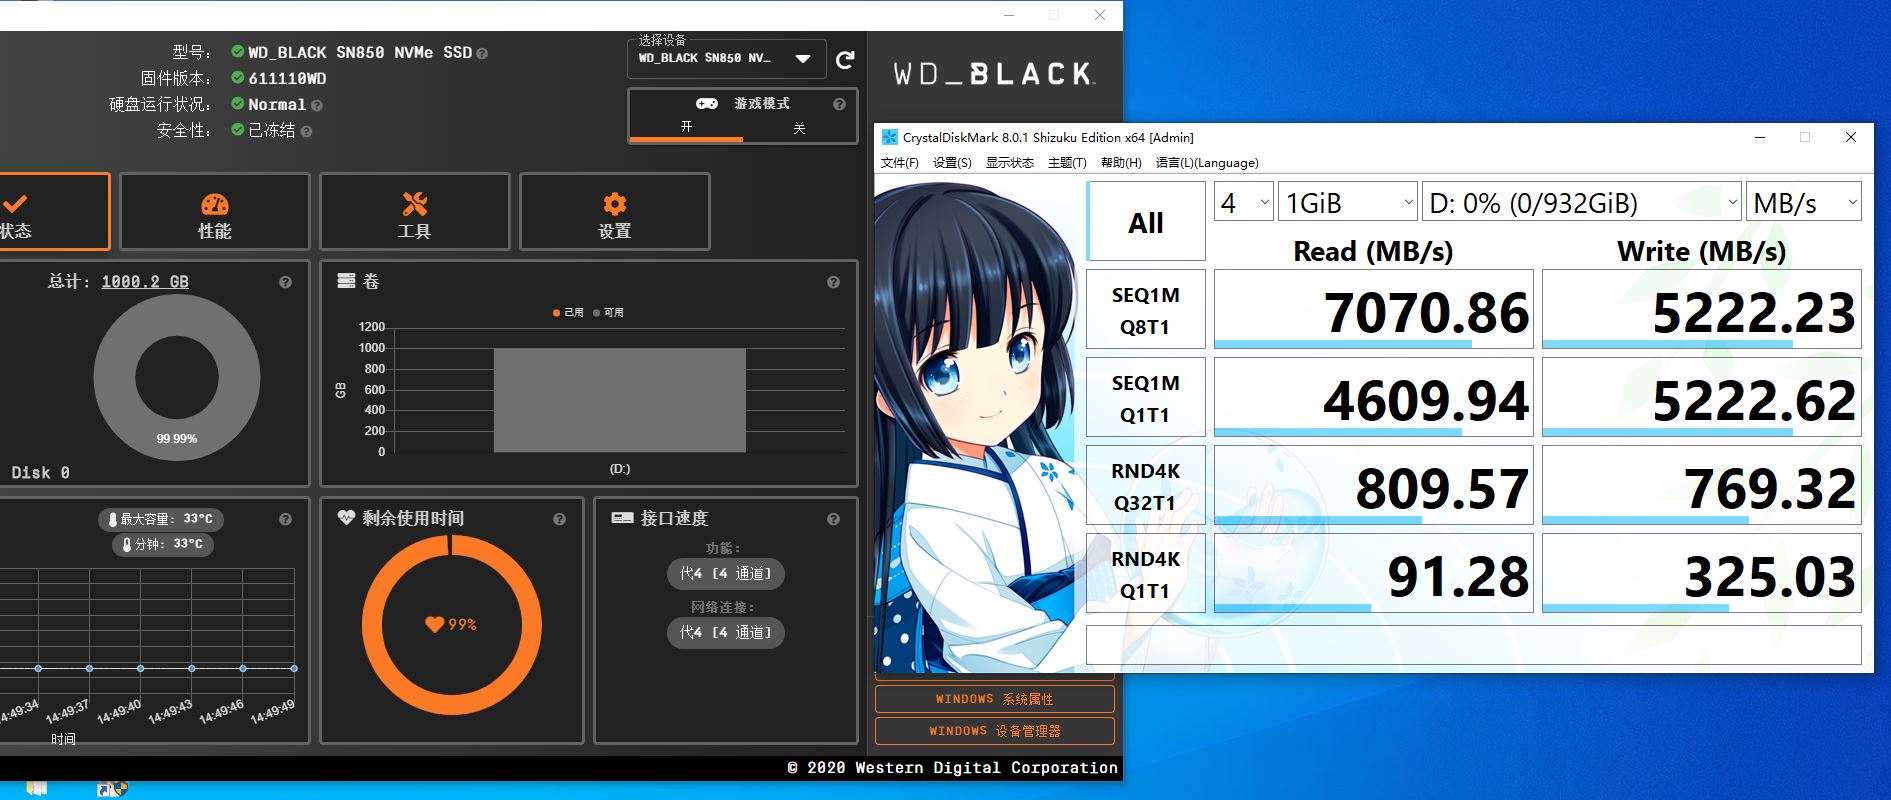Toggle the 可用 legend in the volume chart
1891x800 pixels.
tap(608, 312)
